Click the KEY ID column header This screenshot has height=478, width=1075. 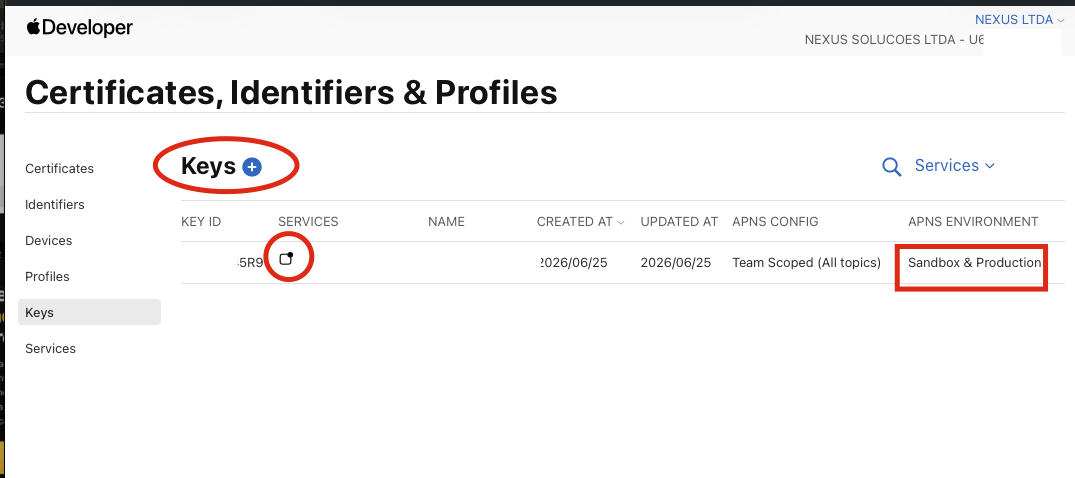201,222
